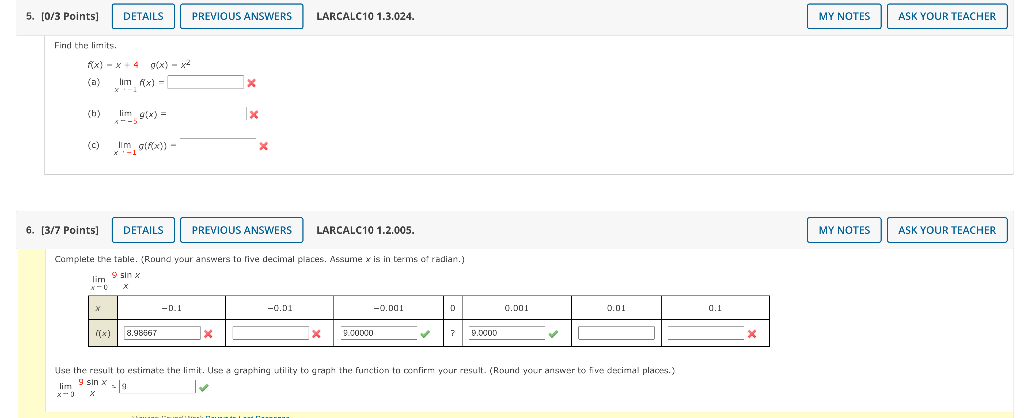Click the f(x) input under x = -0.01
The height and width of the screenshot is (418, 1024).
[x=270, y=333]
